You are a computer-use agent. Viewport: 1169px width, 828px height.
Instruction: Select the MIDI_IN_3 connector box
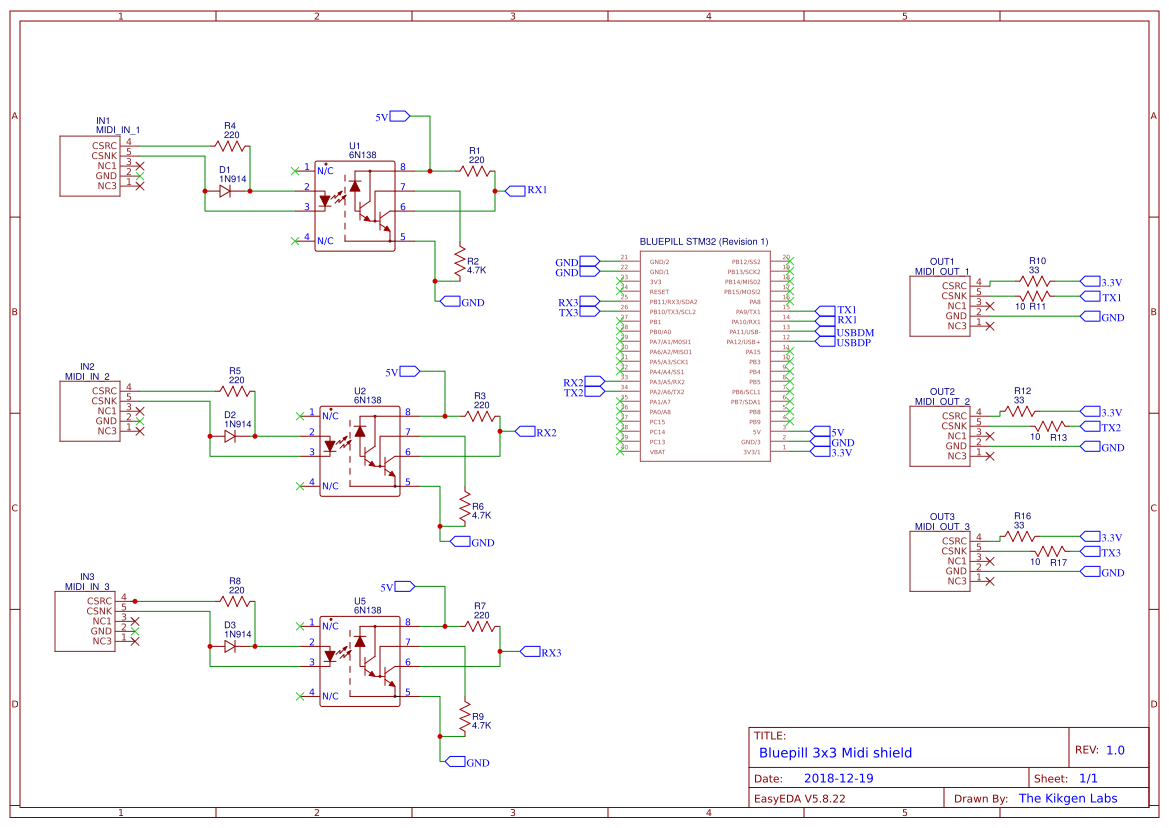(85, 622)
